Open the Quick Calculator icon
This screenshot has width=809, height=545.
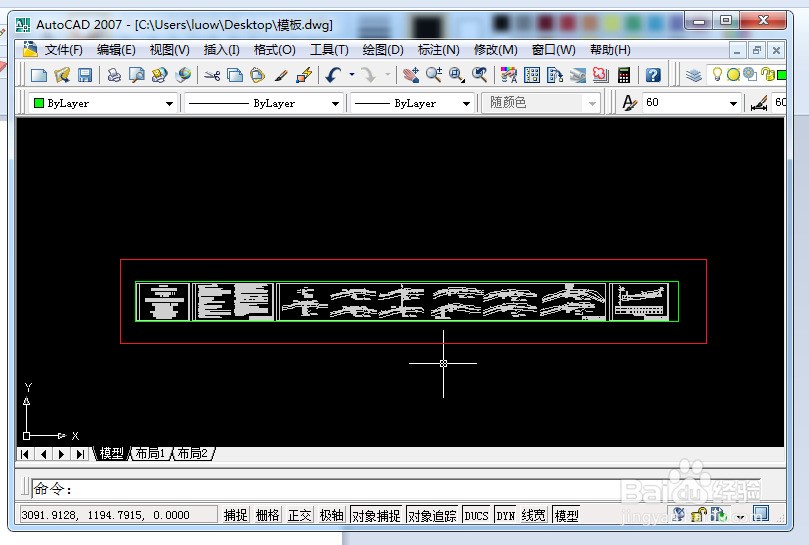[625, 75]
